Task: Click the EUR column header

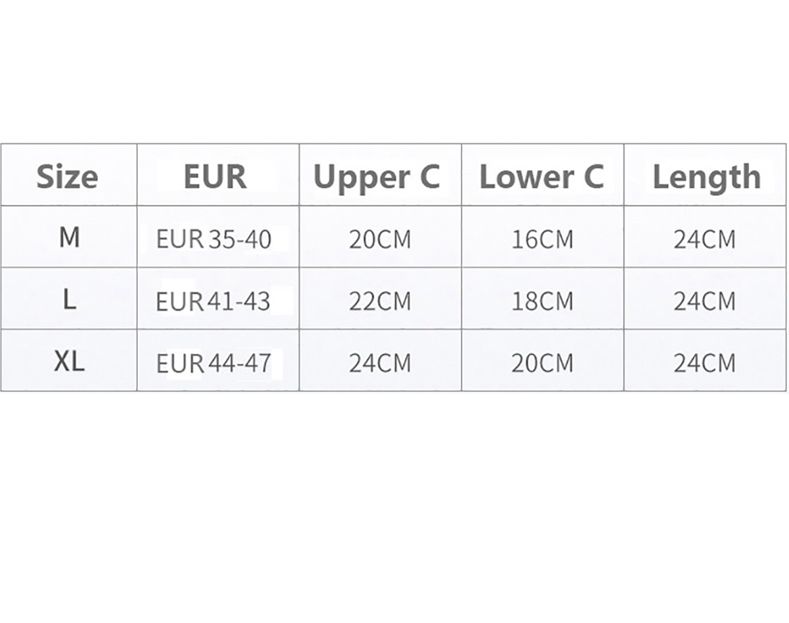Action: tap(215, 177)
